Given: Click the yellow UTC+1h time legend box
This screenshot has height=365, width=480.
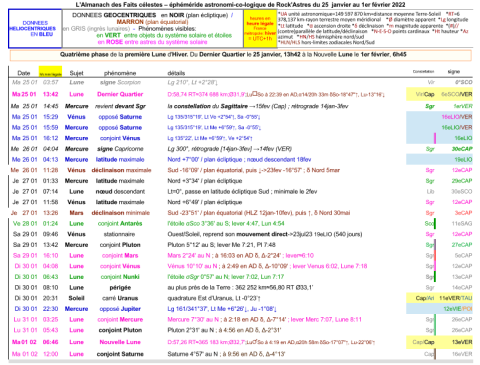Looking at the screenshot, I should tap(260, 29).
